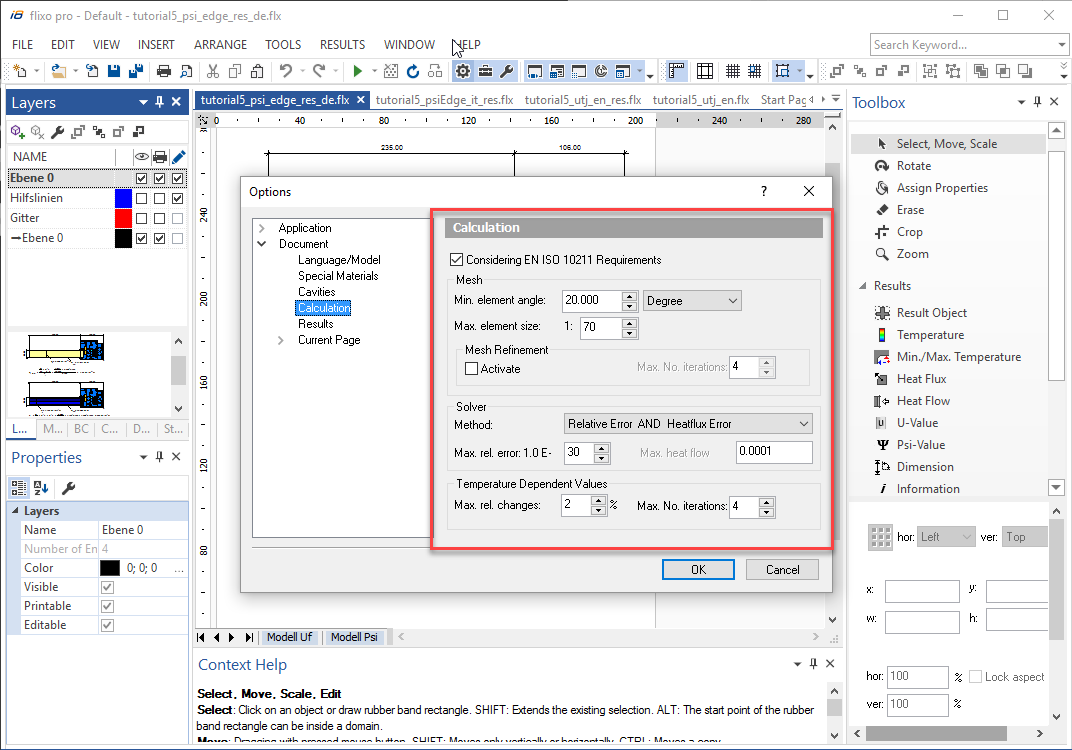This screenshot has height=750, width=1072.
Task: Choose the Erase tool in Toolbox
Action: (x=909, y=210)
